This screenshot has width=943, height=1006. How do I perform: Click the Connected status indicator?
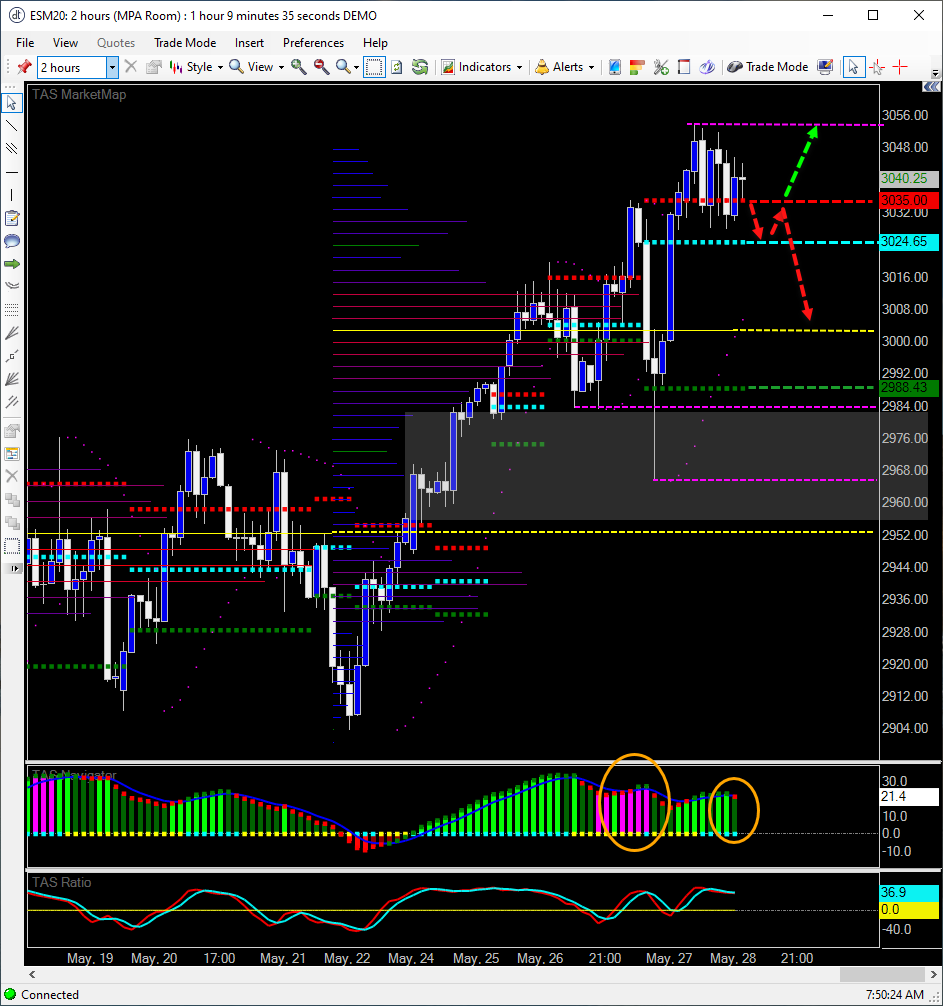(50, 995)
